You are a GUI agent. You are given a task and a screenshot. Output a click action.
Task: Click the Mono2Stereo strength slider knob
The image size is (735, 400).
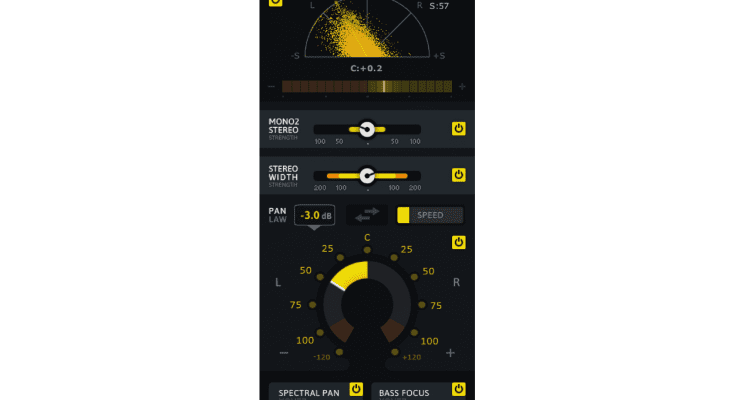point(367,129)
